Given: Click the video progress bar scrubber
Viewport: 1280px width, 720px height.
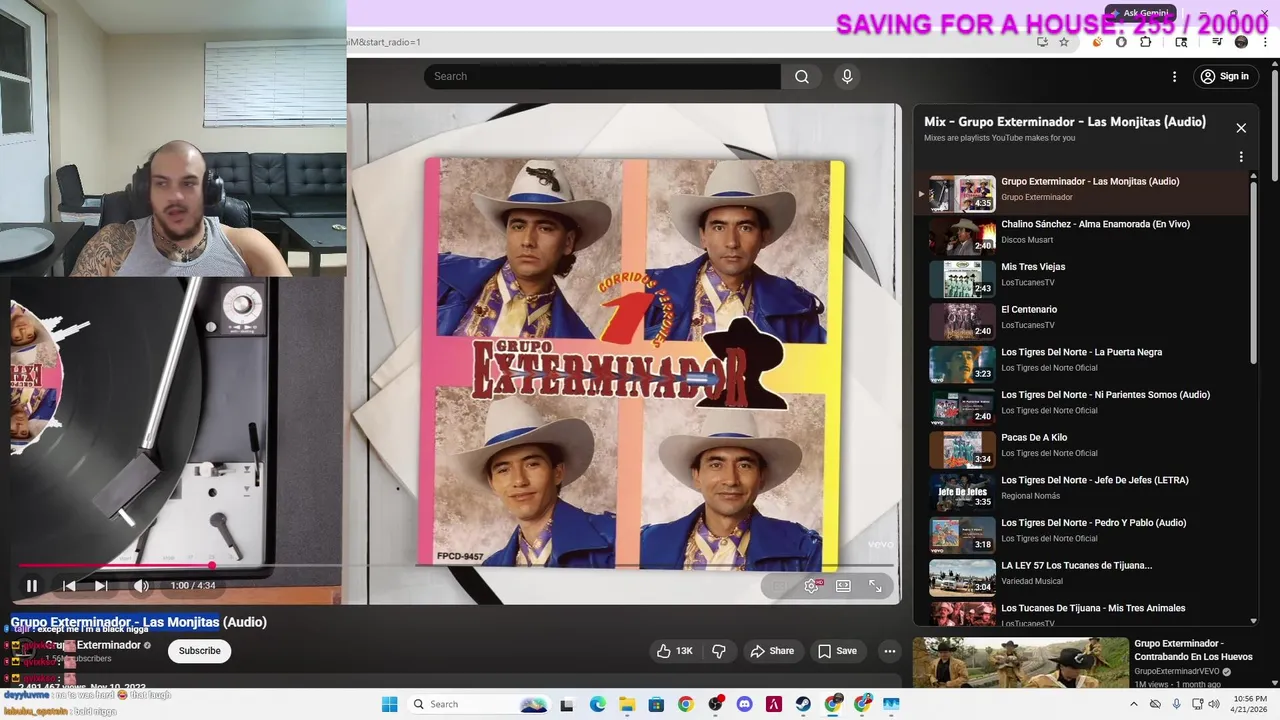Looking at the screenshot, I should click(x=212, y=566).
